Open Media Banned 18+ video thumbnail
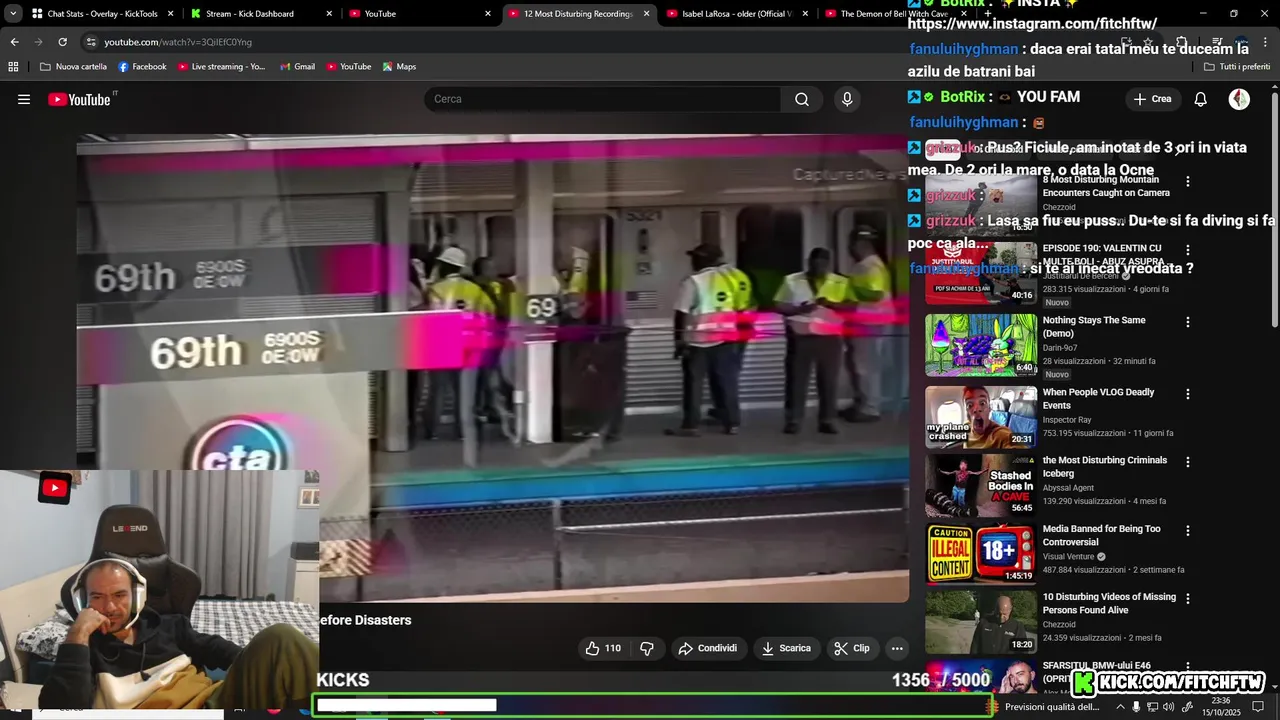1280x720 pixels. point(981,553)
